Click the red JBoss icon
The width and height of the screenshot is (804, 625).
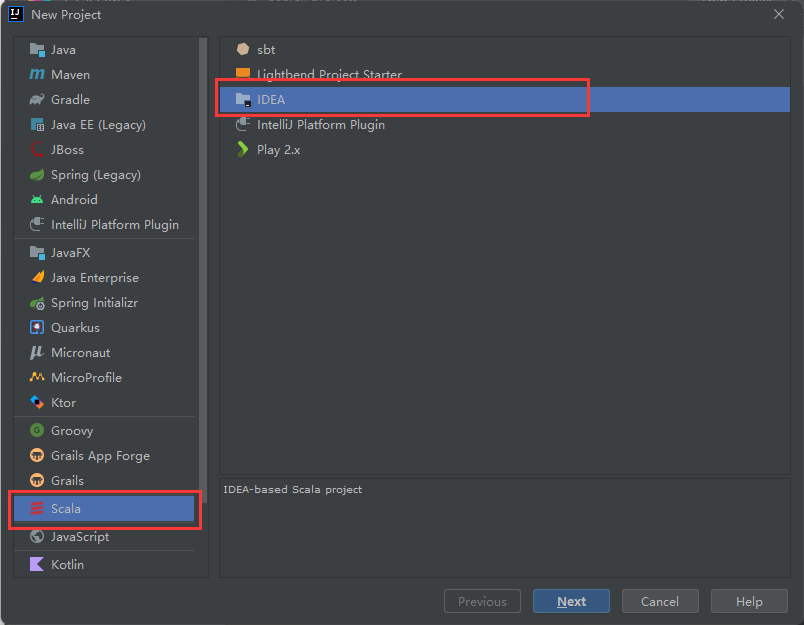pos(37,150)
